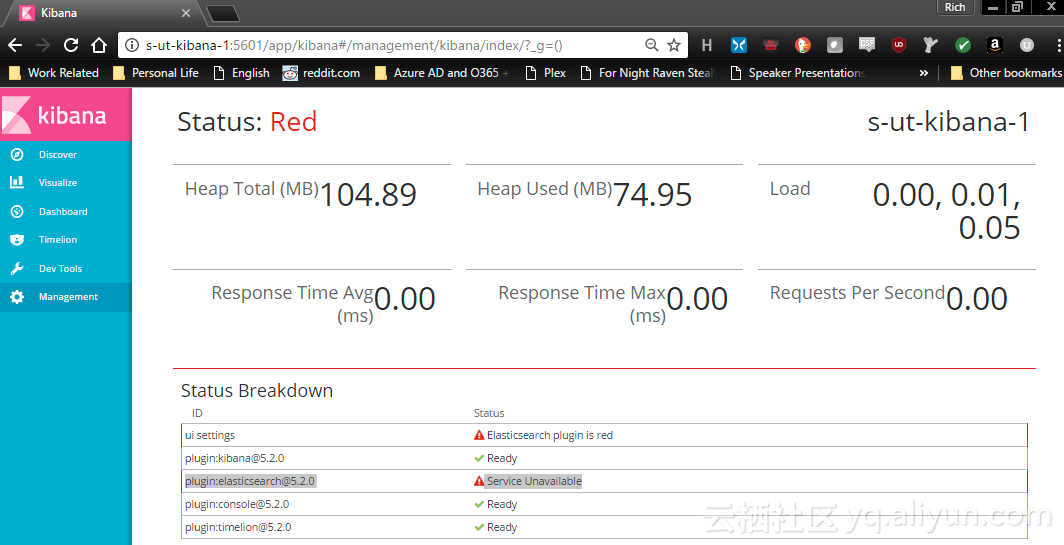
Task: Open the English bookmark
Action: pos(242,73)
